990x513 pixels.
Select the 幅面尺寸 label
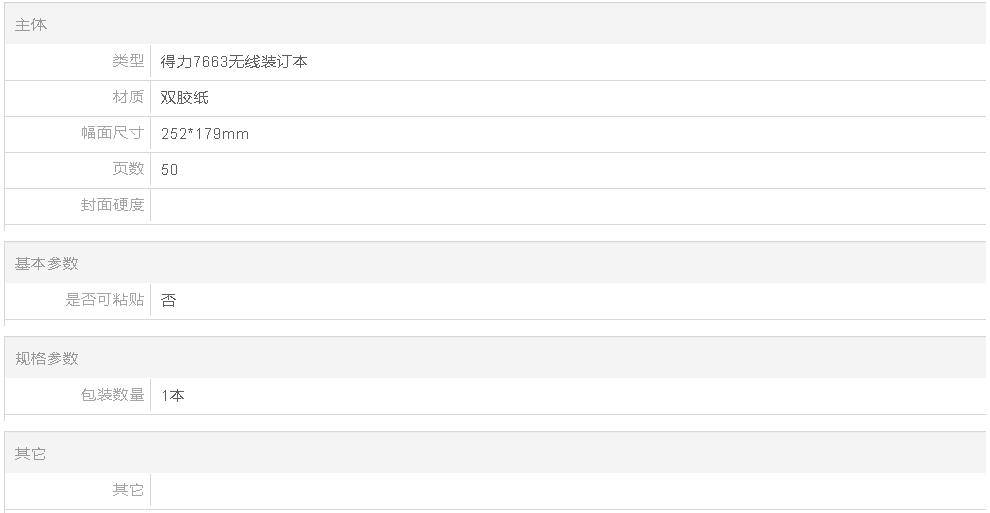112,133
